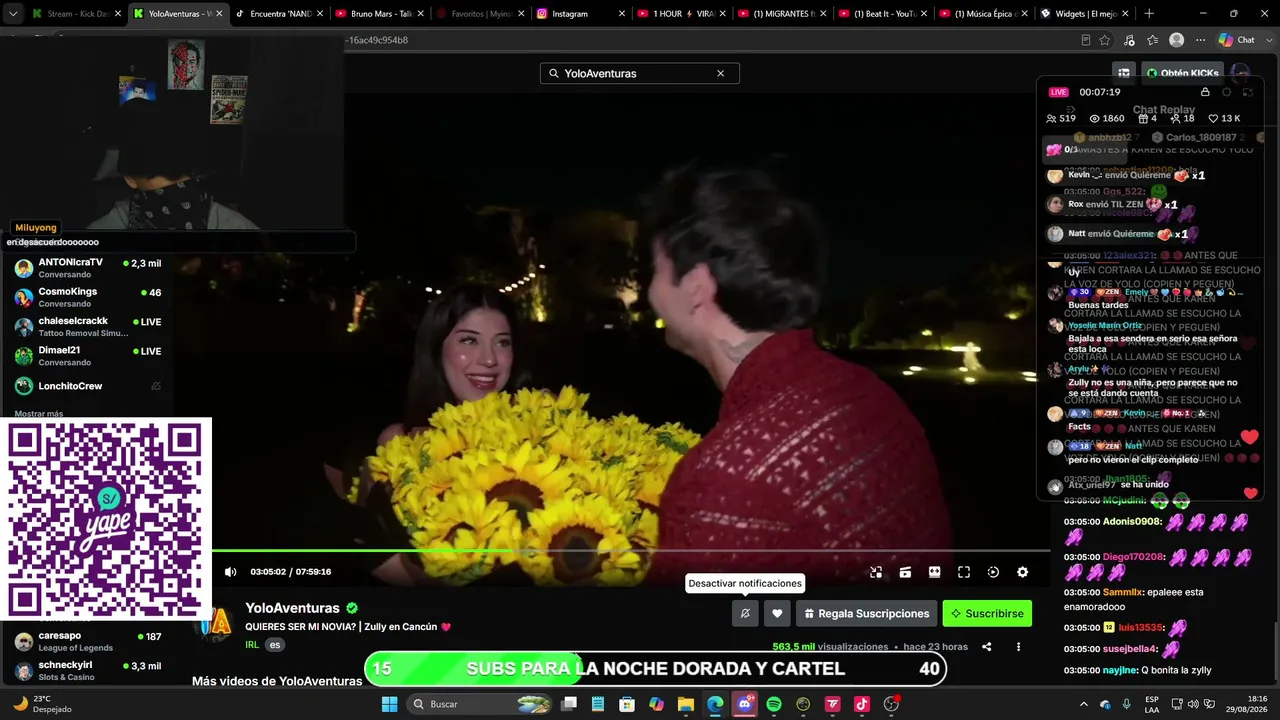Open Windows Start menu
Screen dimensions: 1280x720
(390, 704)
